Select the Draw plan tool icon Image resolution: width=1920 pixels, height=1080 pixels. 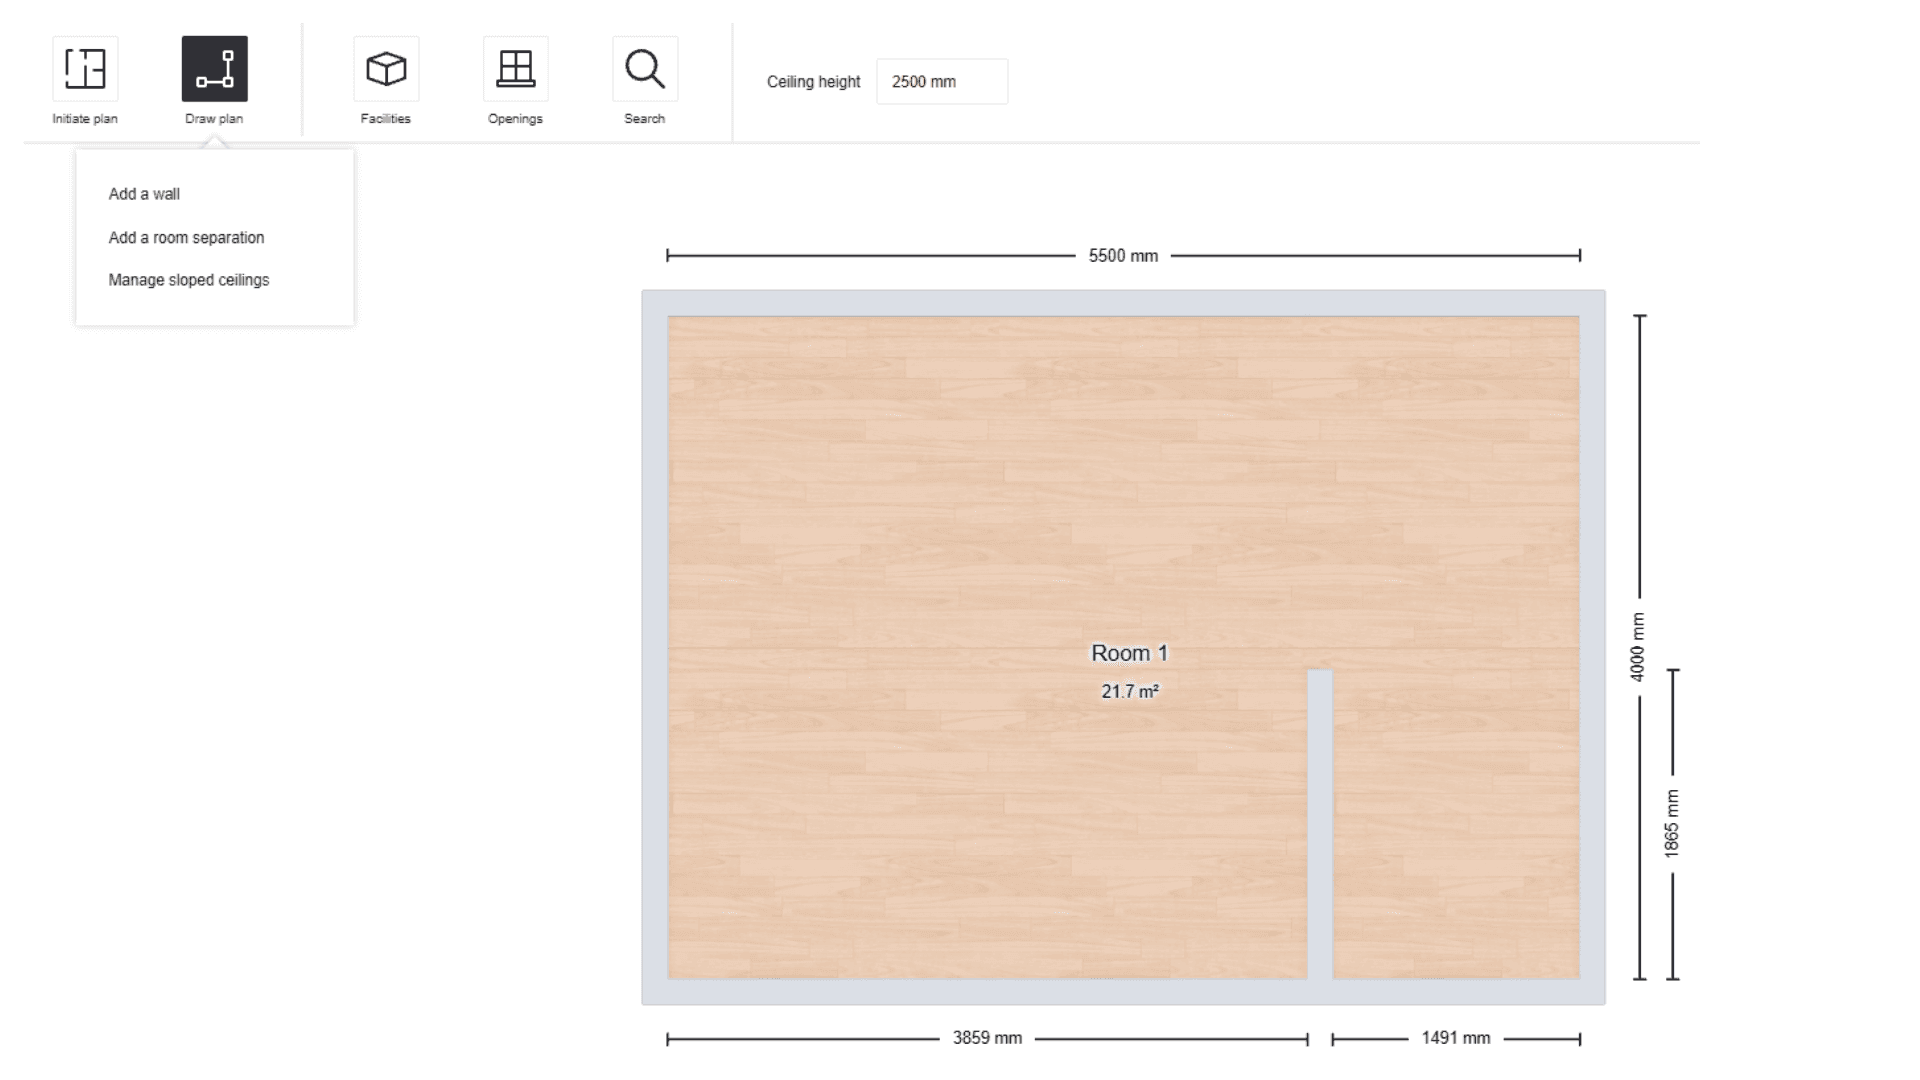tap(214, 69)
